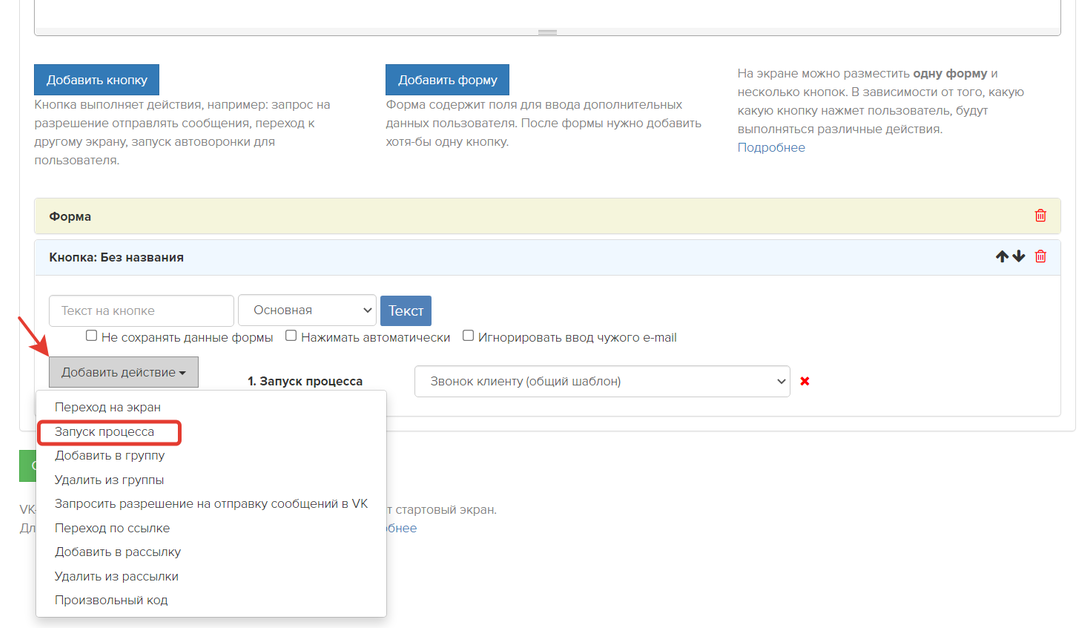Viewport: 1084px width, 628px height.
Task: Check Игнорировать ввод чужого e-mail option
Action: click(x=468, y=337)
